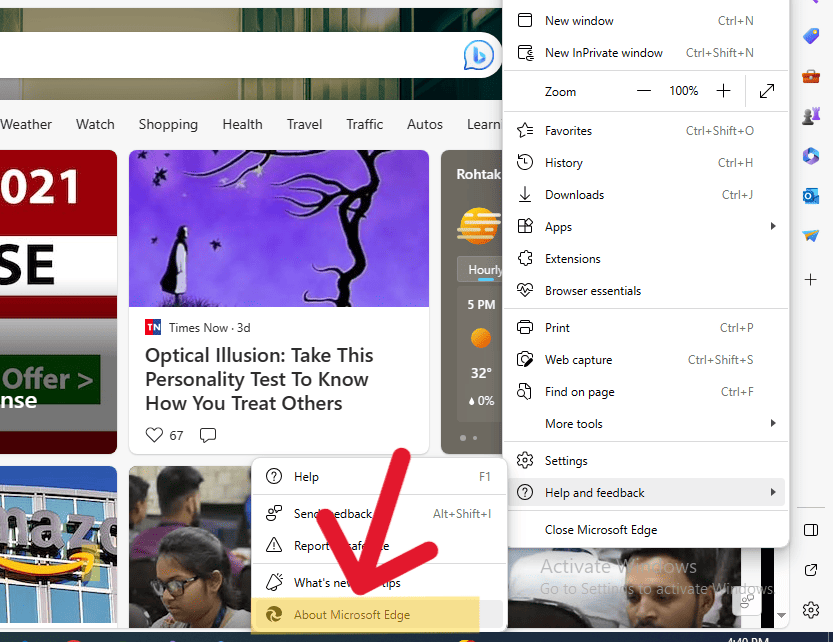Expand Help and feedback submenu arrow
The image size is (833, 642).
773,492
